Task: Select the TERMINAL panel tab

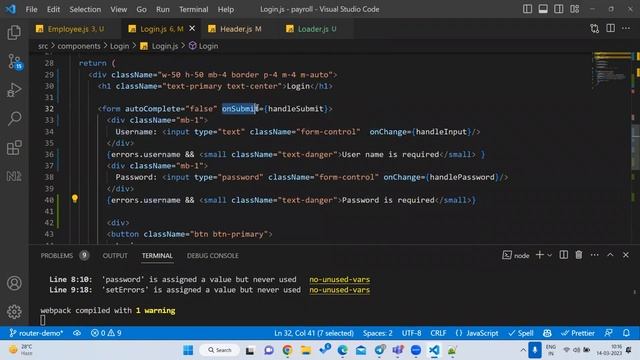Action: tap(157, 256)
